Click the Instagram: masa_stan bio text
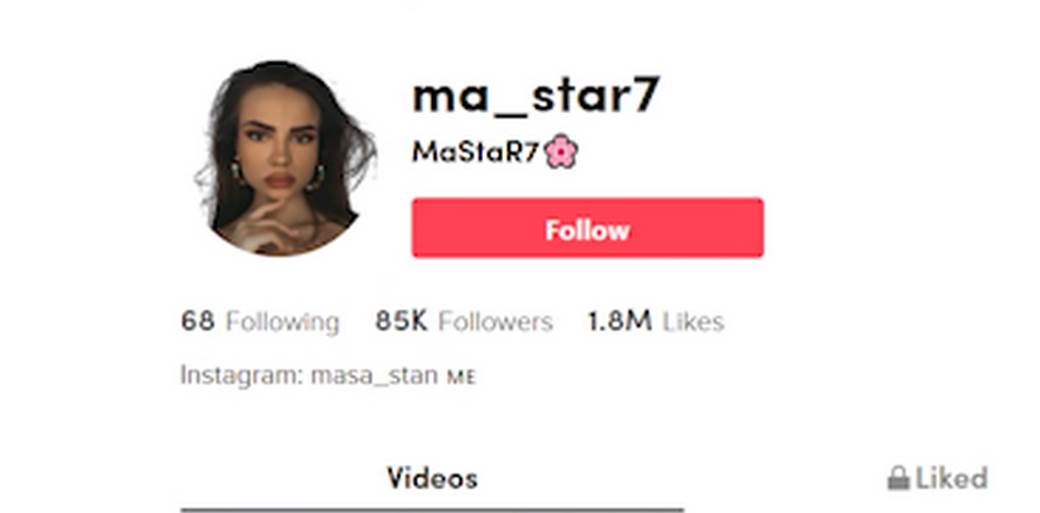This screenshot has width=1040, height=513. tap(309, 376)
